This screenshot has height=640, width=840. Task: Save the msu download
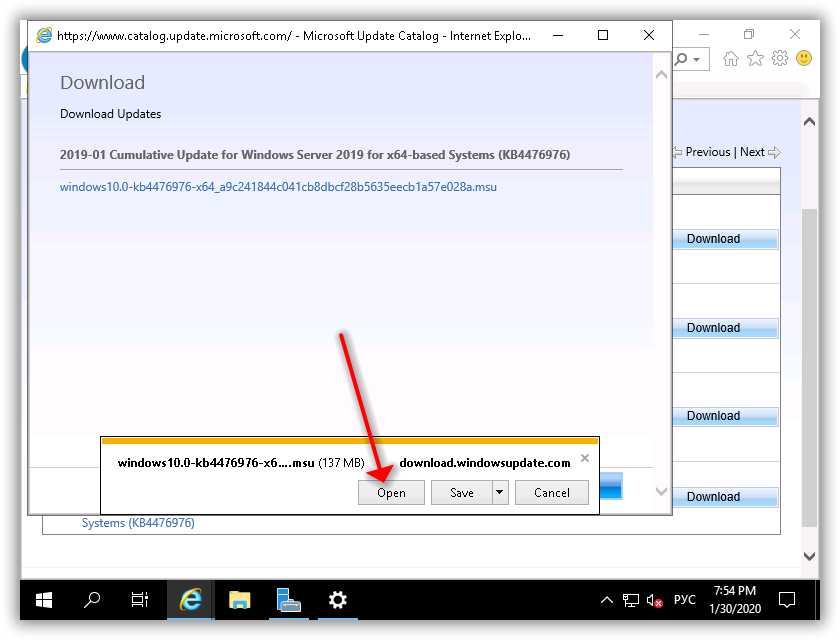click(x=461, y=492)
